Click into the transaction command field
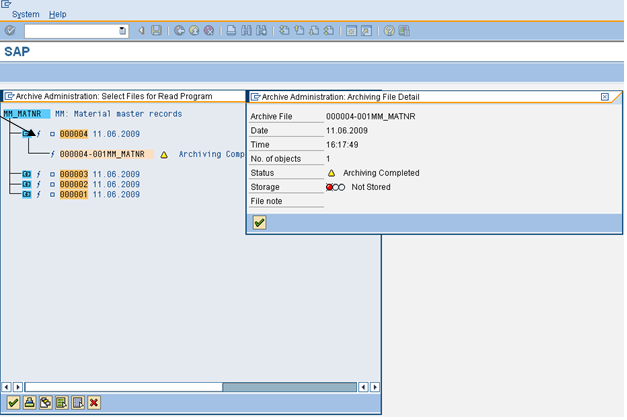This screenshot has height=420, width=627. pos(72,31)
